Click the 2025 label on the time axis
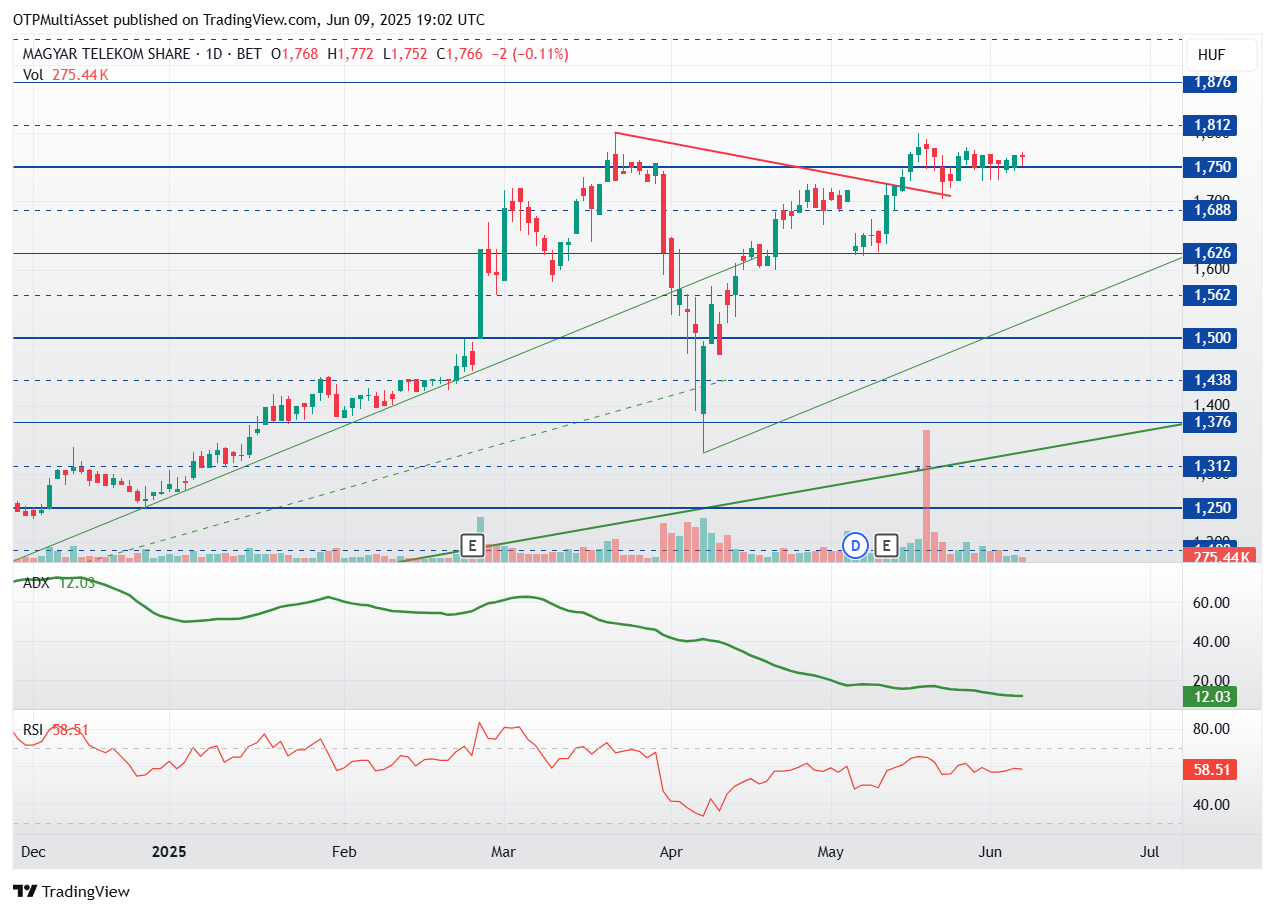 [169, 852]
